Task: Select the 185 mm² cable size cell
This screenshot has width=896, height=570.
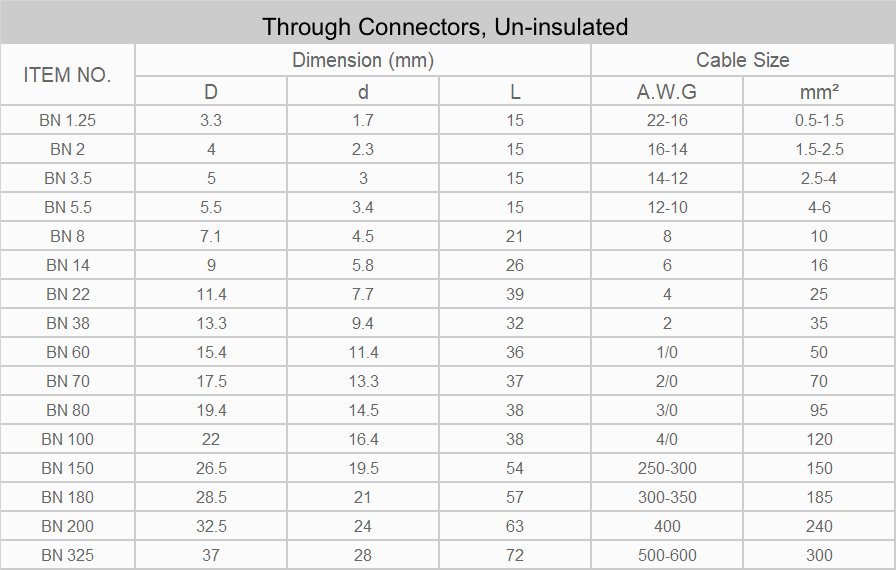Action: tap(819, 497)
